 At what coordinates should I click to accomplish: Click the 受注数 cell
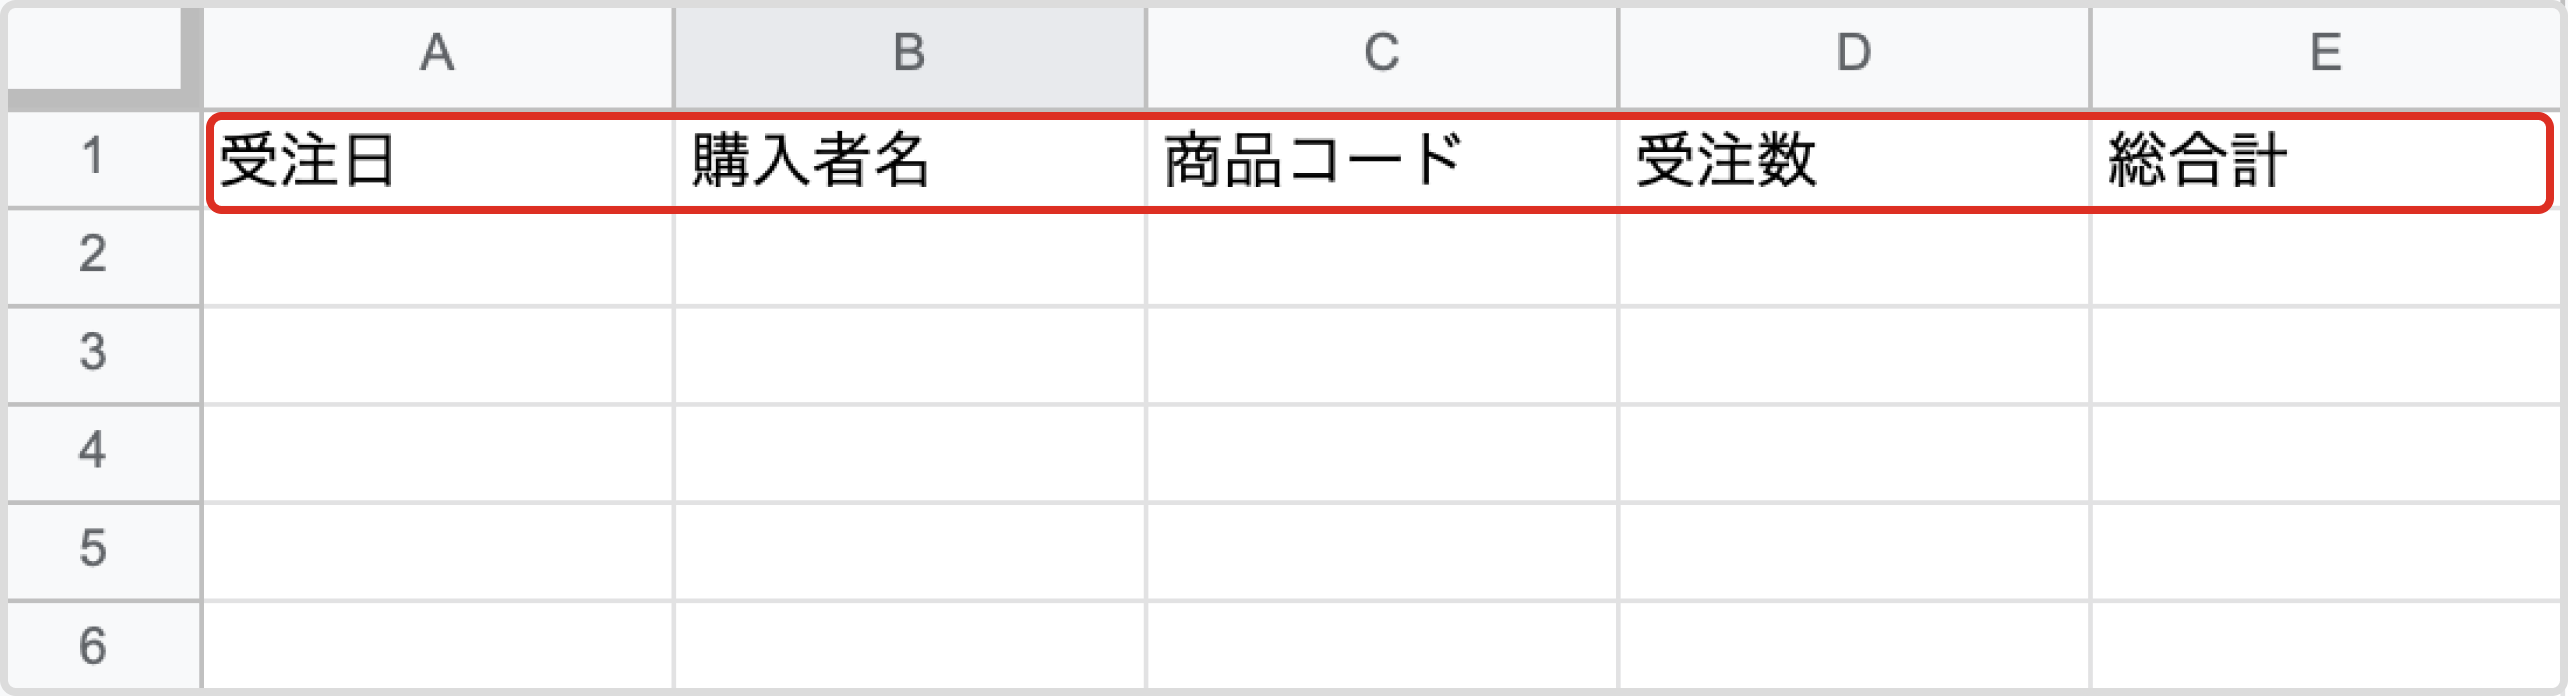pos(1853,160)
